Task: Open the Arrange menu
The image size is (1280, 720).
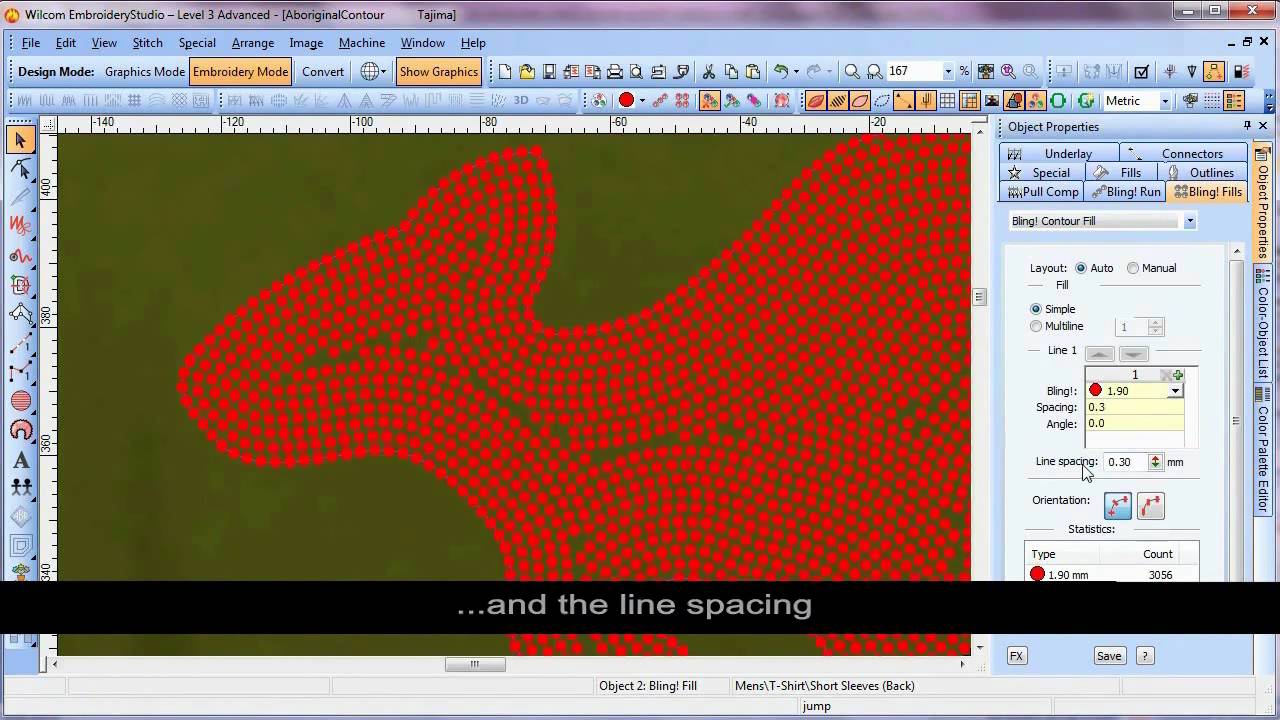Action: pos(253,43)
